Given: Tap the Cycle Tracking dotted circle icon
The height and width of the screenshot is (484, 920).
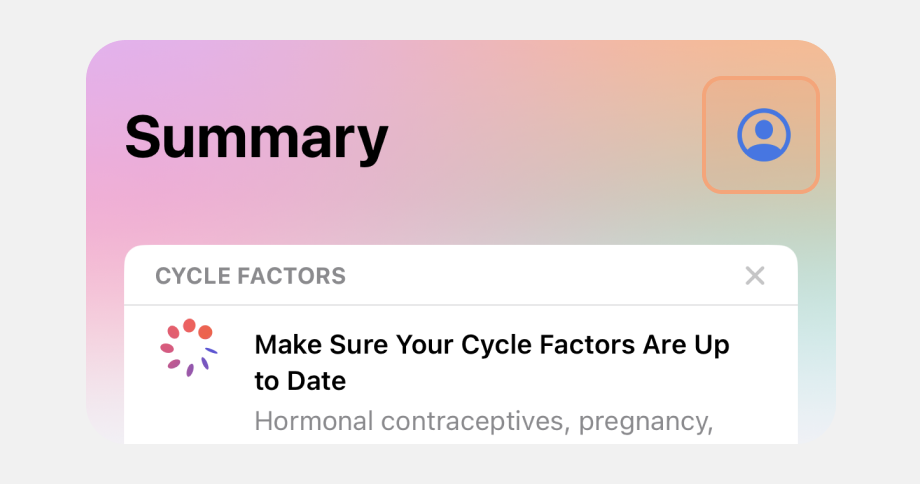Looking at the screenshot, I should (189, 347).
